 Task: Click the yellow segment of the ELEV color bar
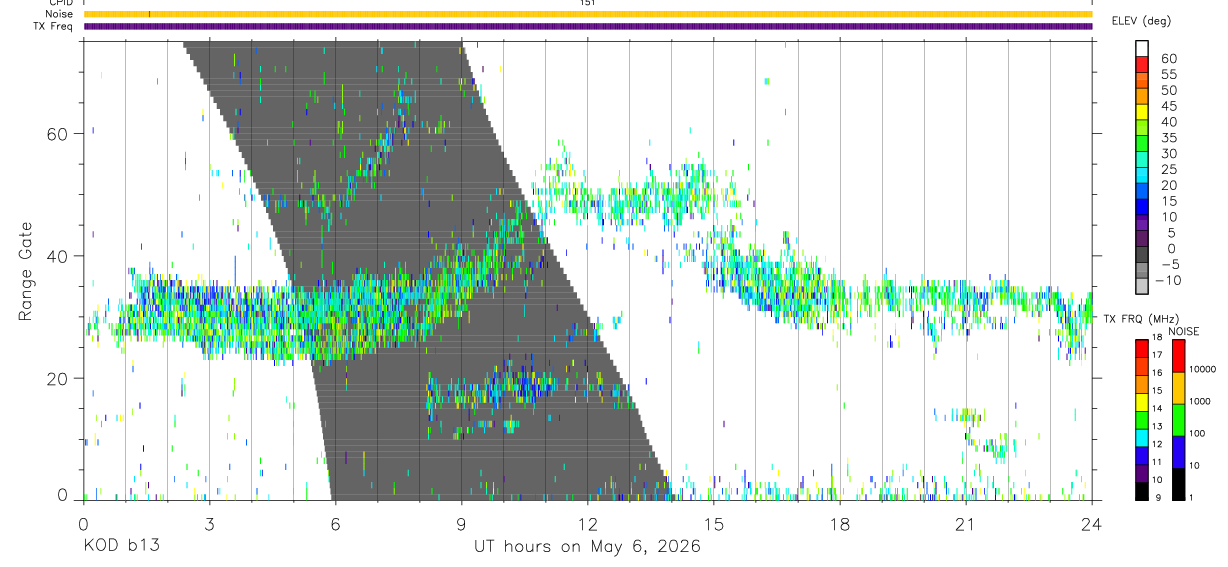1142,111
